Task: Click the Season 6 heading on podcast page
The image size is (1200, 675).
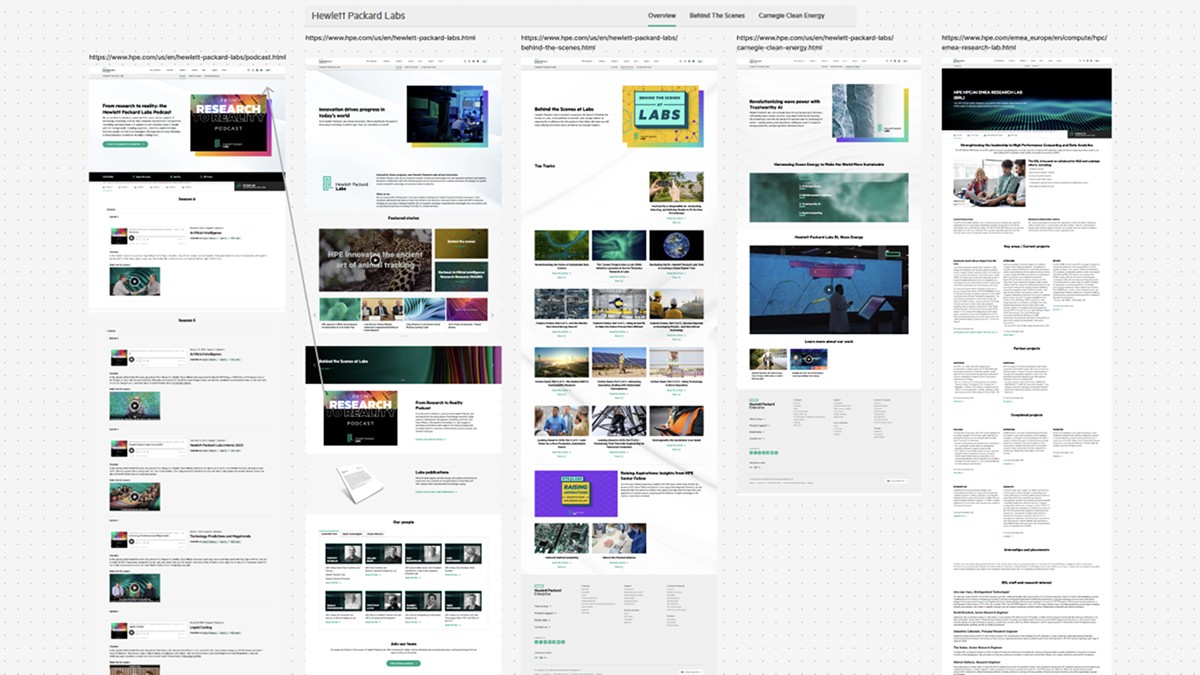Action: click(x=187, y=198)
